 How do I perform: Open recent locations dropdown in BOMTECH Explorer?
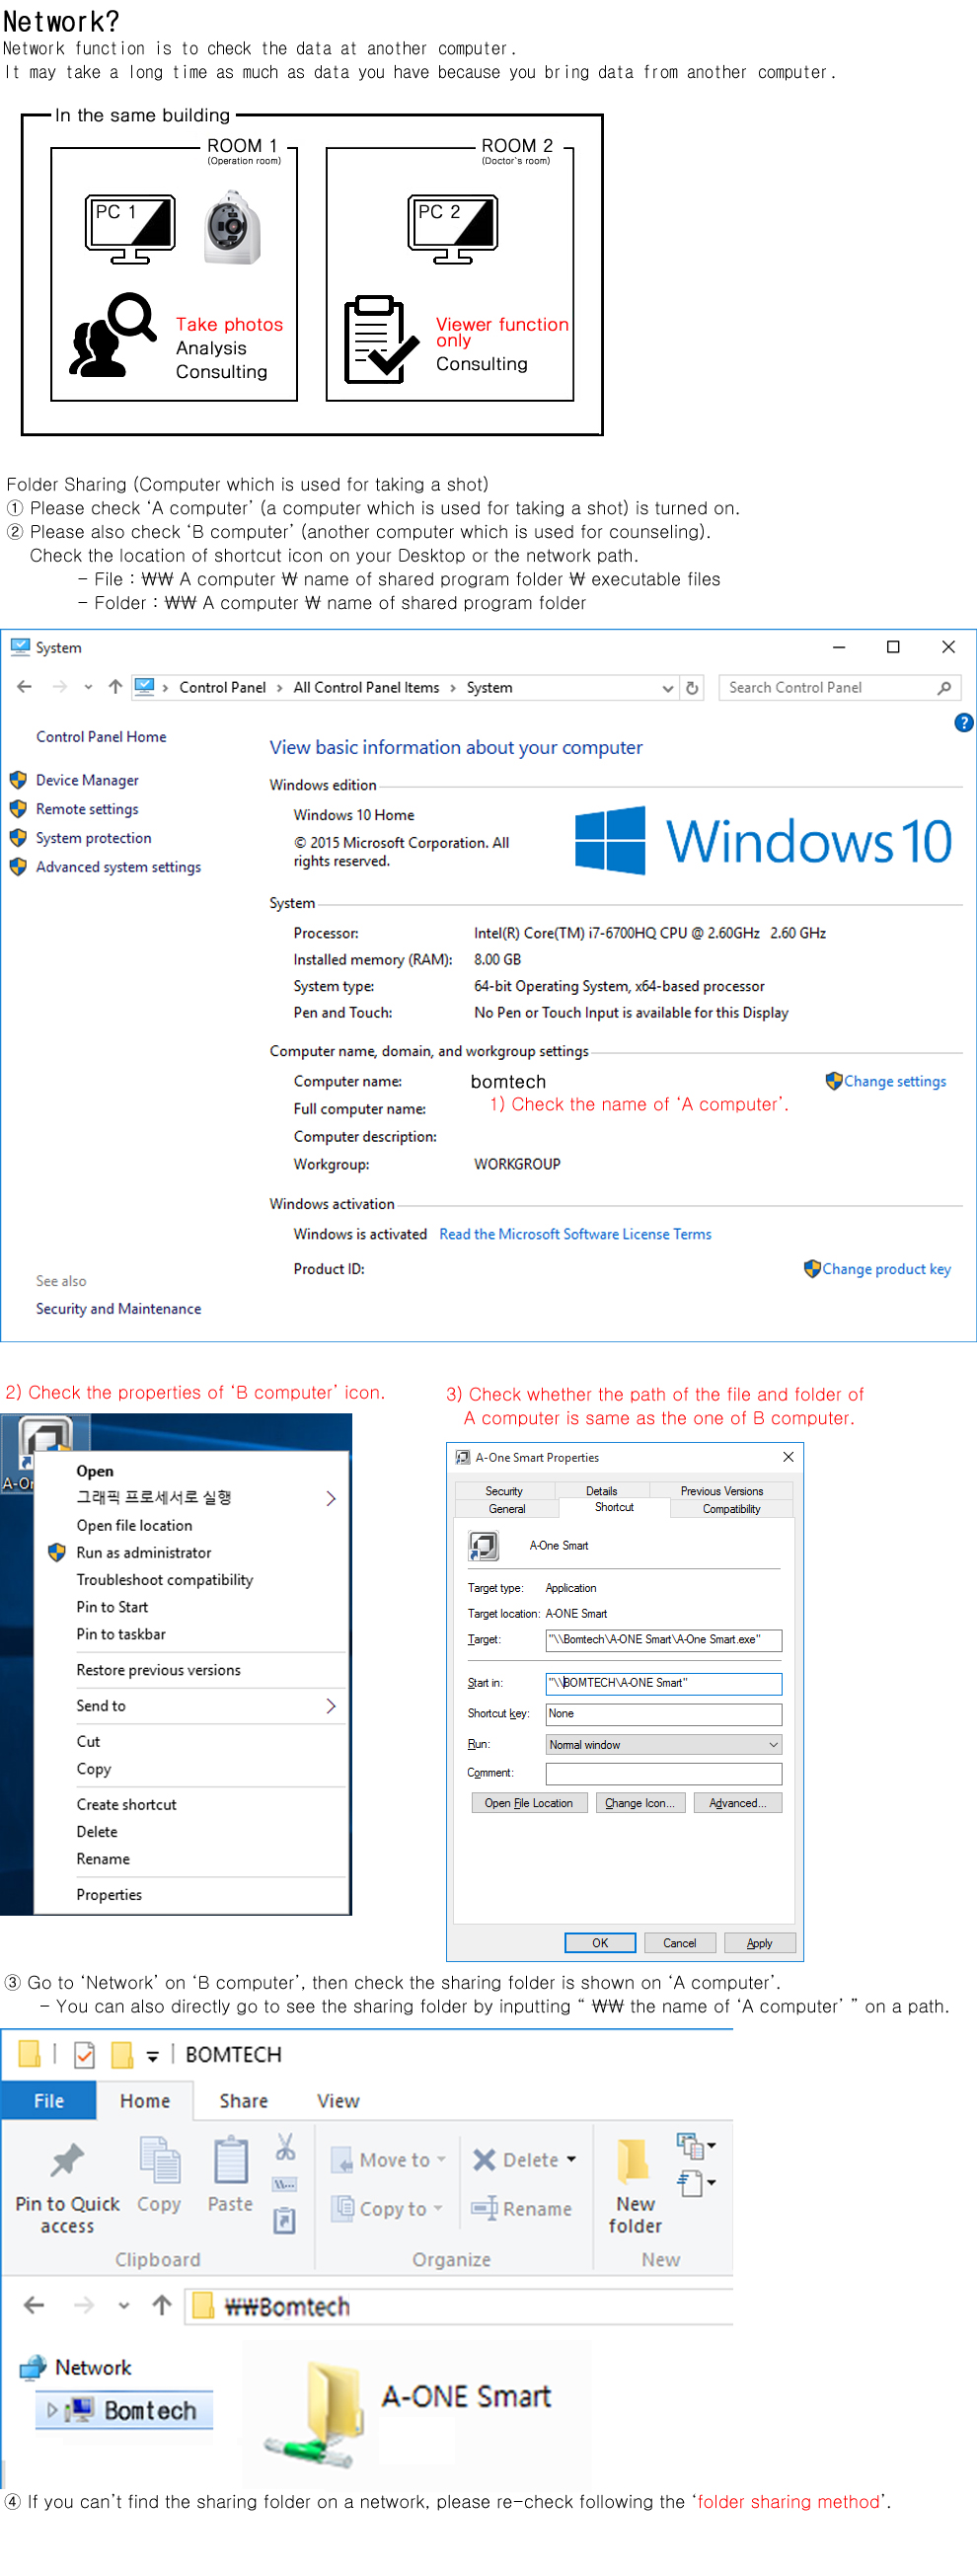point(124,2306)
